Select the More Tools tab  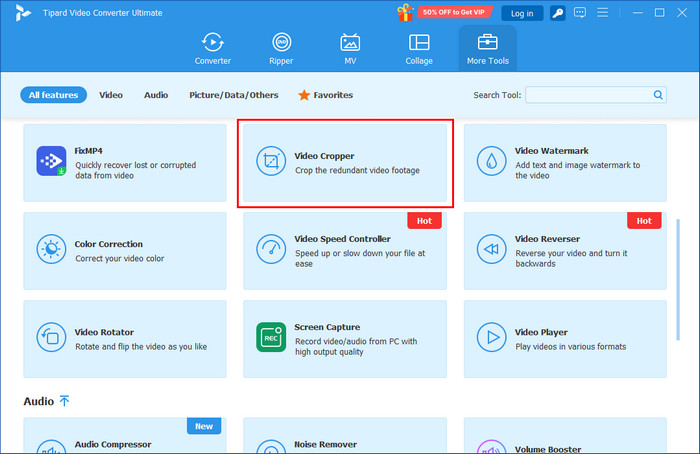click(488, 49)
